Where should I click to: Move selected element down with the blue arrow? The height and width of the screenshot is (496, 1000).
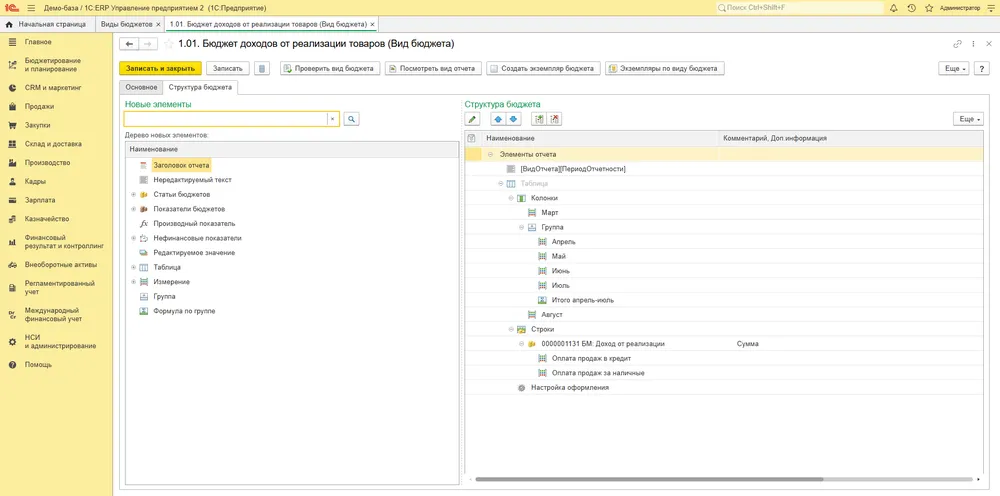(513, 119)
